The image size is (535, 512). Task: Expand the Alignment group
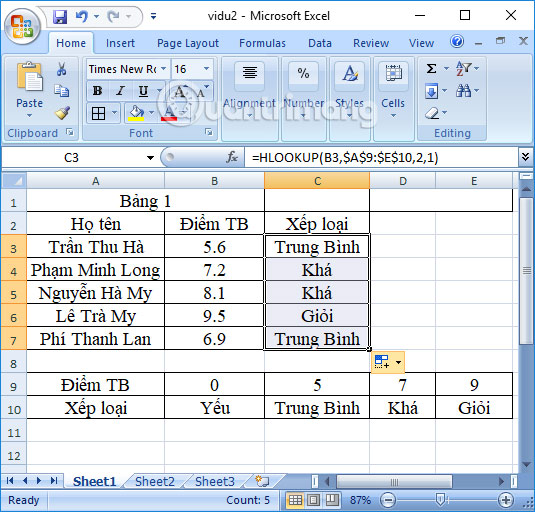250,100
